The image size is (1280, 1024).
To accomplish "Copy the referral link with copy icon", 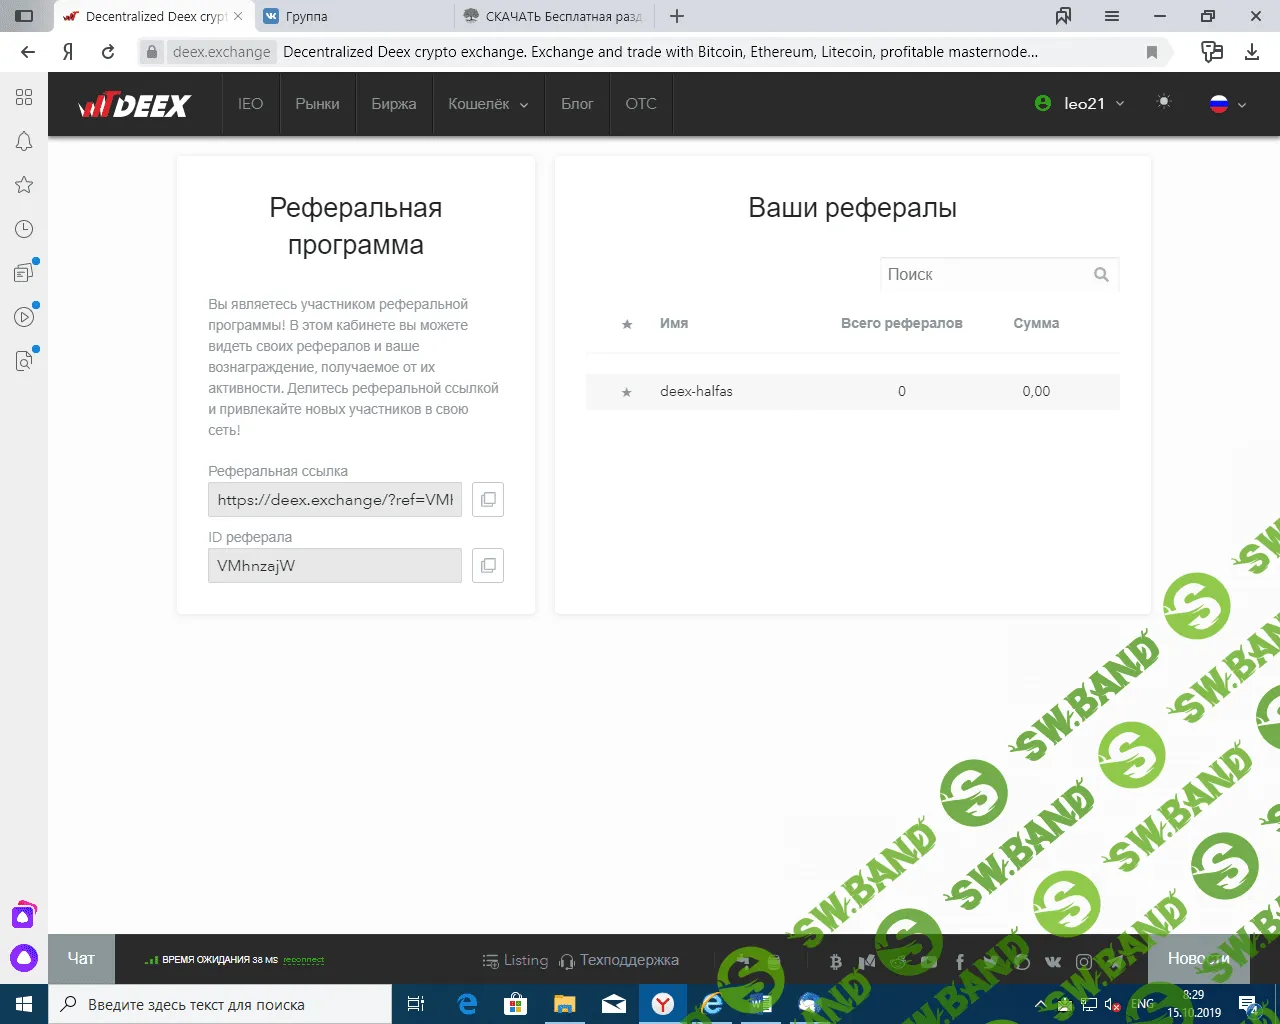I will [488, 500].
